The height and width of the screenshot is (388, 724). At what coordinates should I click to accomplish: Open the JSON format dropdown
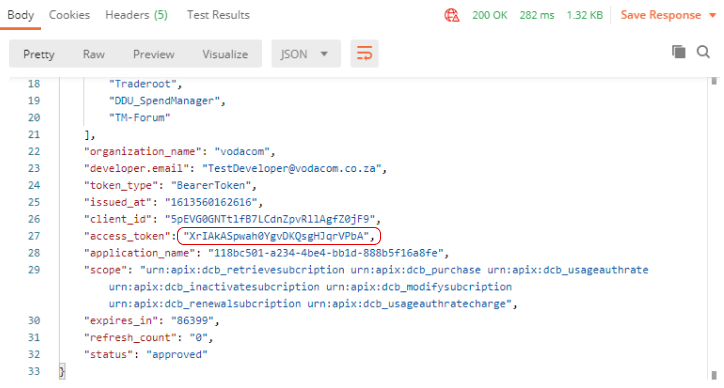click(306, 54)
